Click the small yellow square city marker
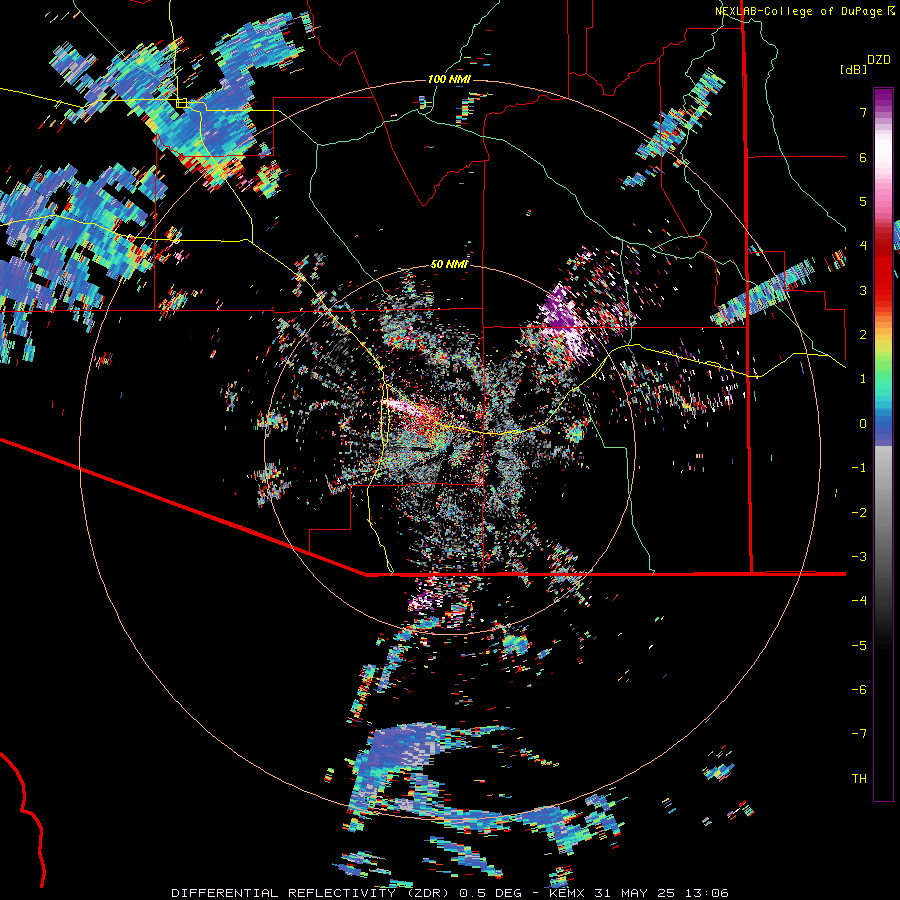 pos(181,103)
